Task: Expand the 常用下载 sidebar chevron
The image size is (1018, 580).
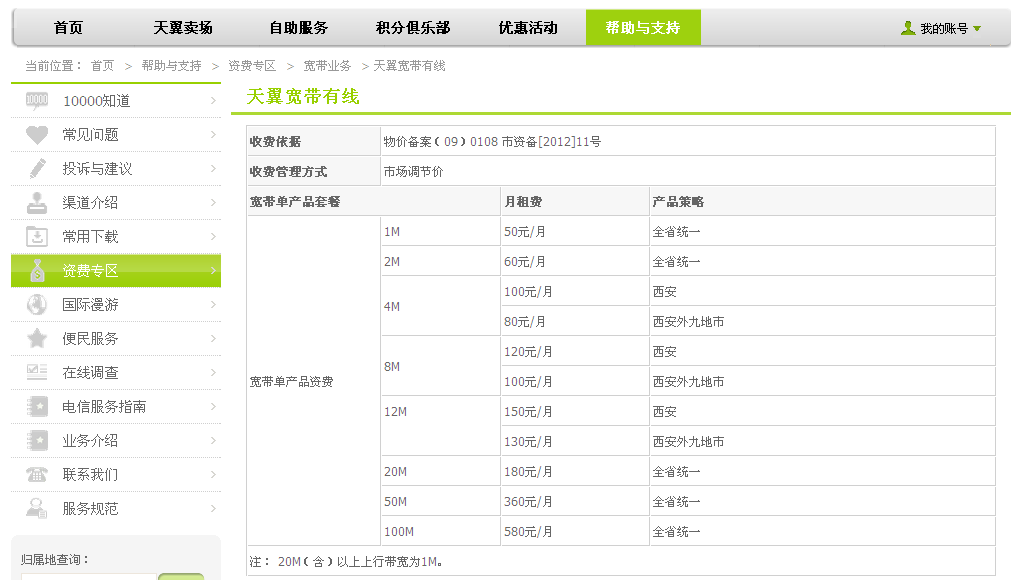Action: [x=214, y=236]
